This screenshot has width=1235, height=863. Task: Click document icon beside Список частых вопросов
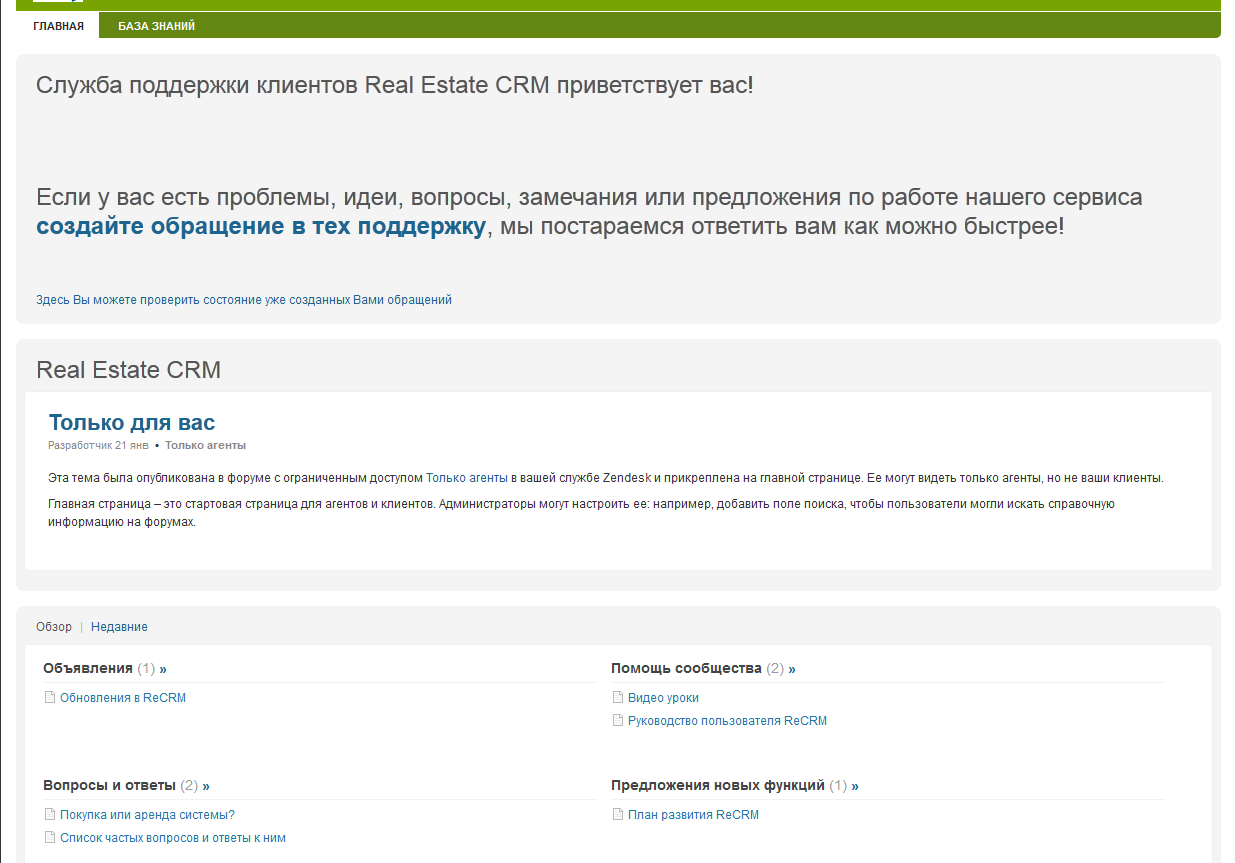(50, 838)
